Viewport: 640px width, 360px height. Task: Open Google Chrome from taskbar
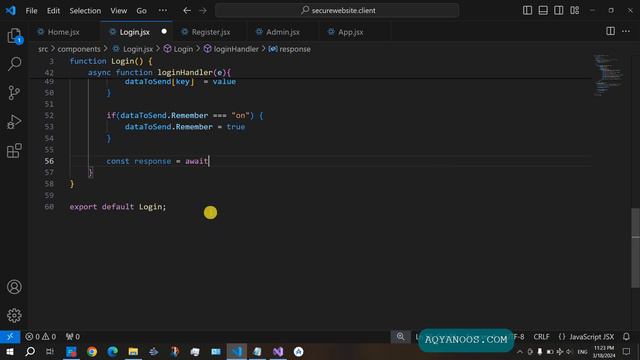coord(92,351)
